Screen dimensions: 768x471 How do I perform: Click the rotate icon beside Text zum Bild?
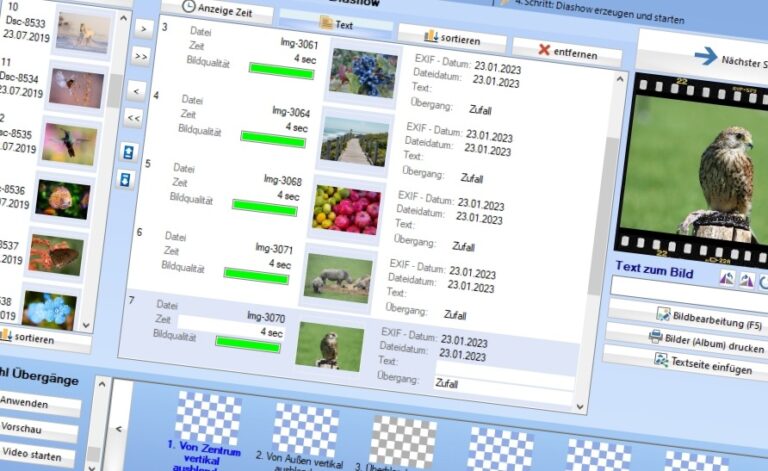pos(764,283)
